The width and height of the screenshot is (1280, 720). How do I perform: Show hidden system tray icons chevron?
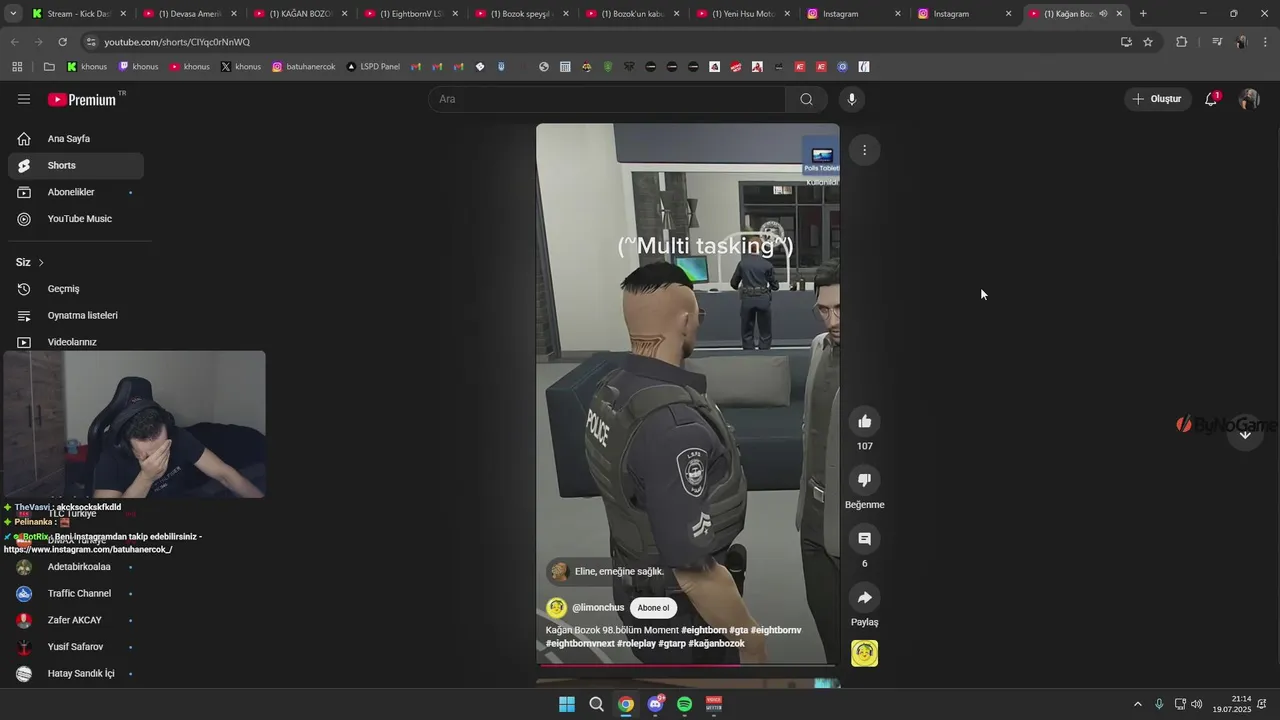point(1137,704)
